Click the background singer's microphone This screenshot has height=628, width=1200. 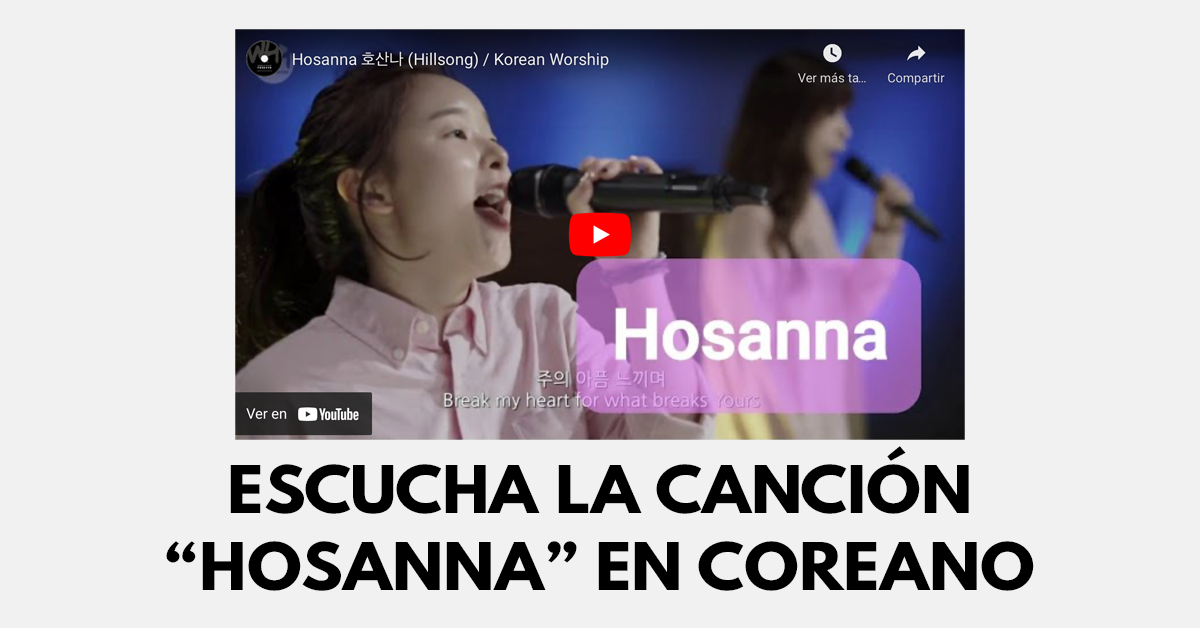click(888, 195)
